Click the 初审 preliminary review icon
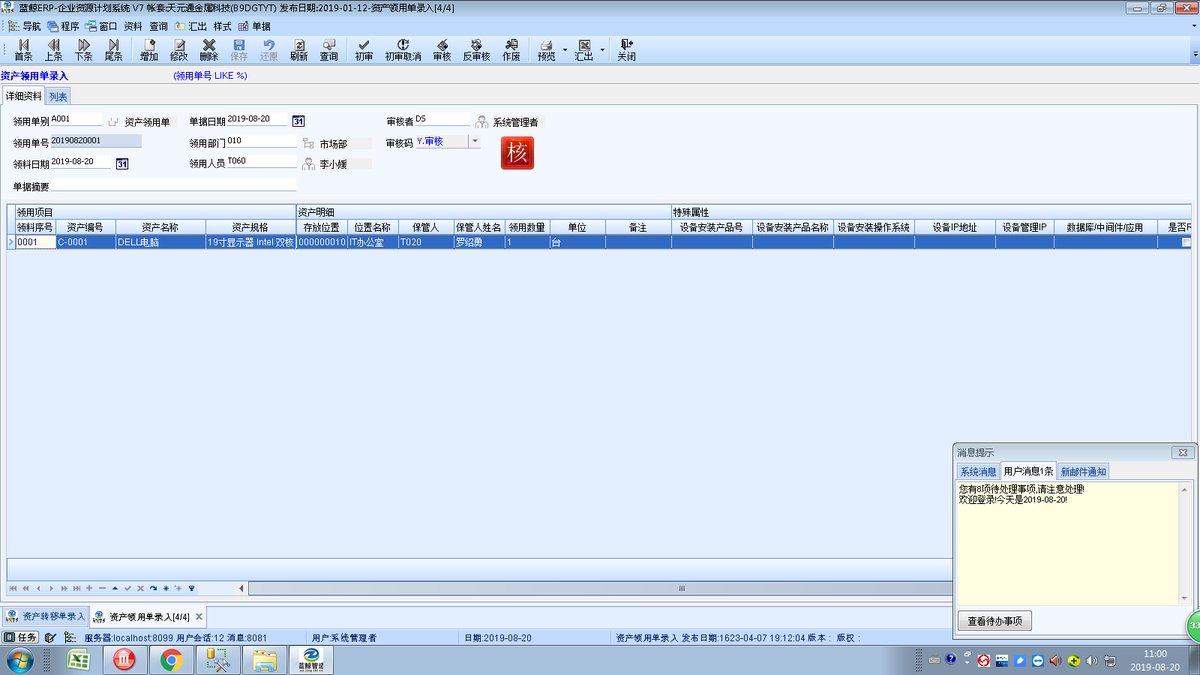Image resolution: width=1200 pixels, height=675 pixels. tap(364, 50)
